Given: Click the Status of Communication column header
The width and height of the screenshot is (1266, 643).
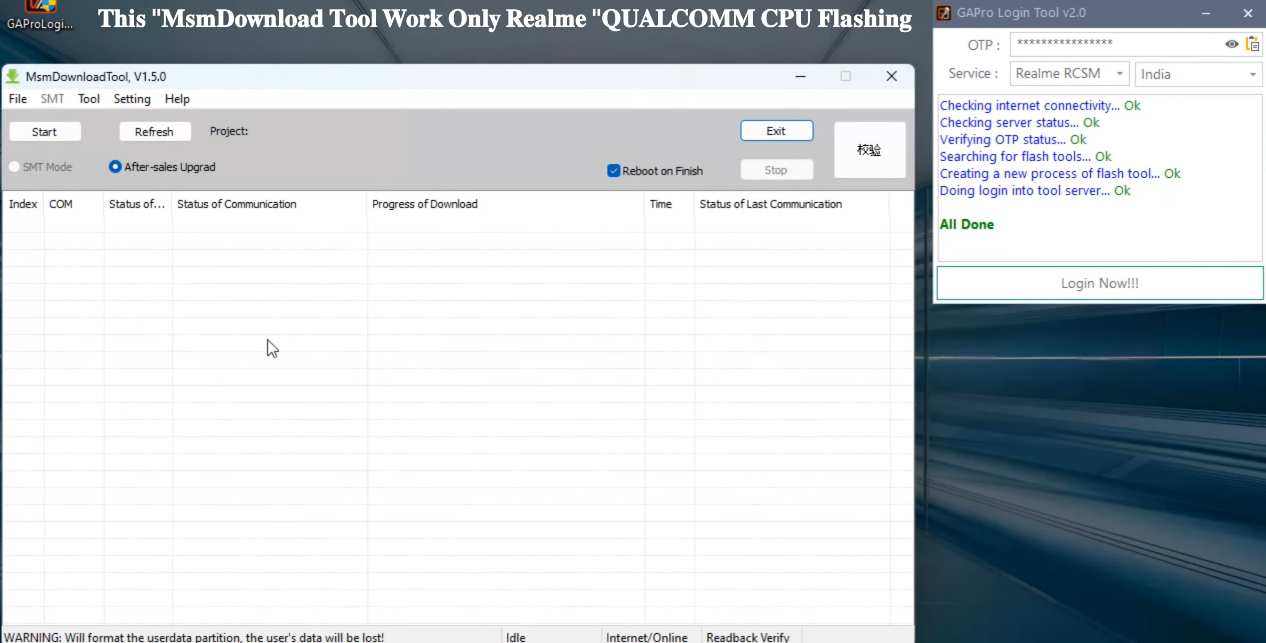Looking at the screenshot, I should (x=269, y=204).
